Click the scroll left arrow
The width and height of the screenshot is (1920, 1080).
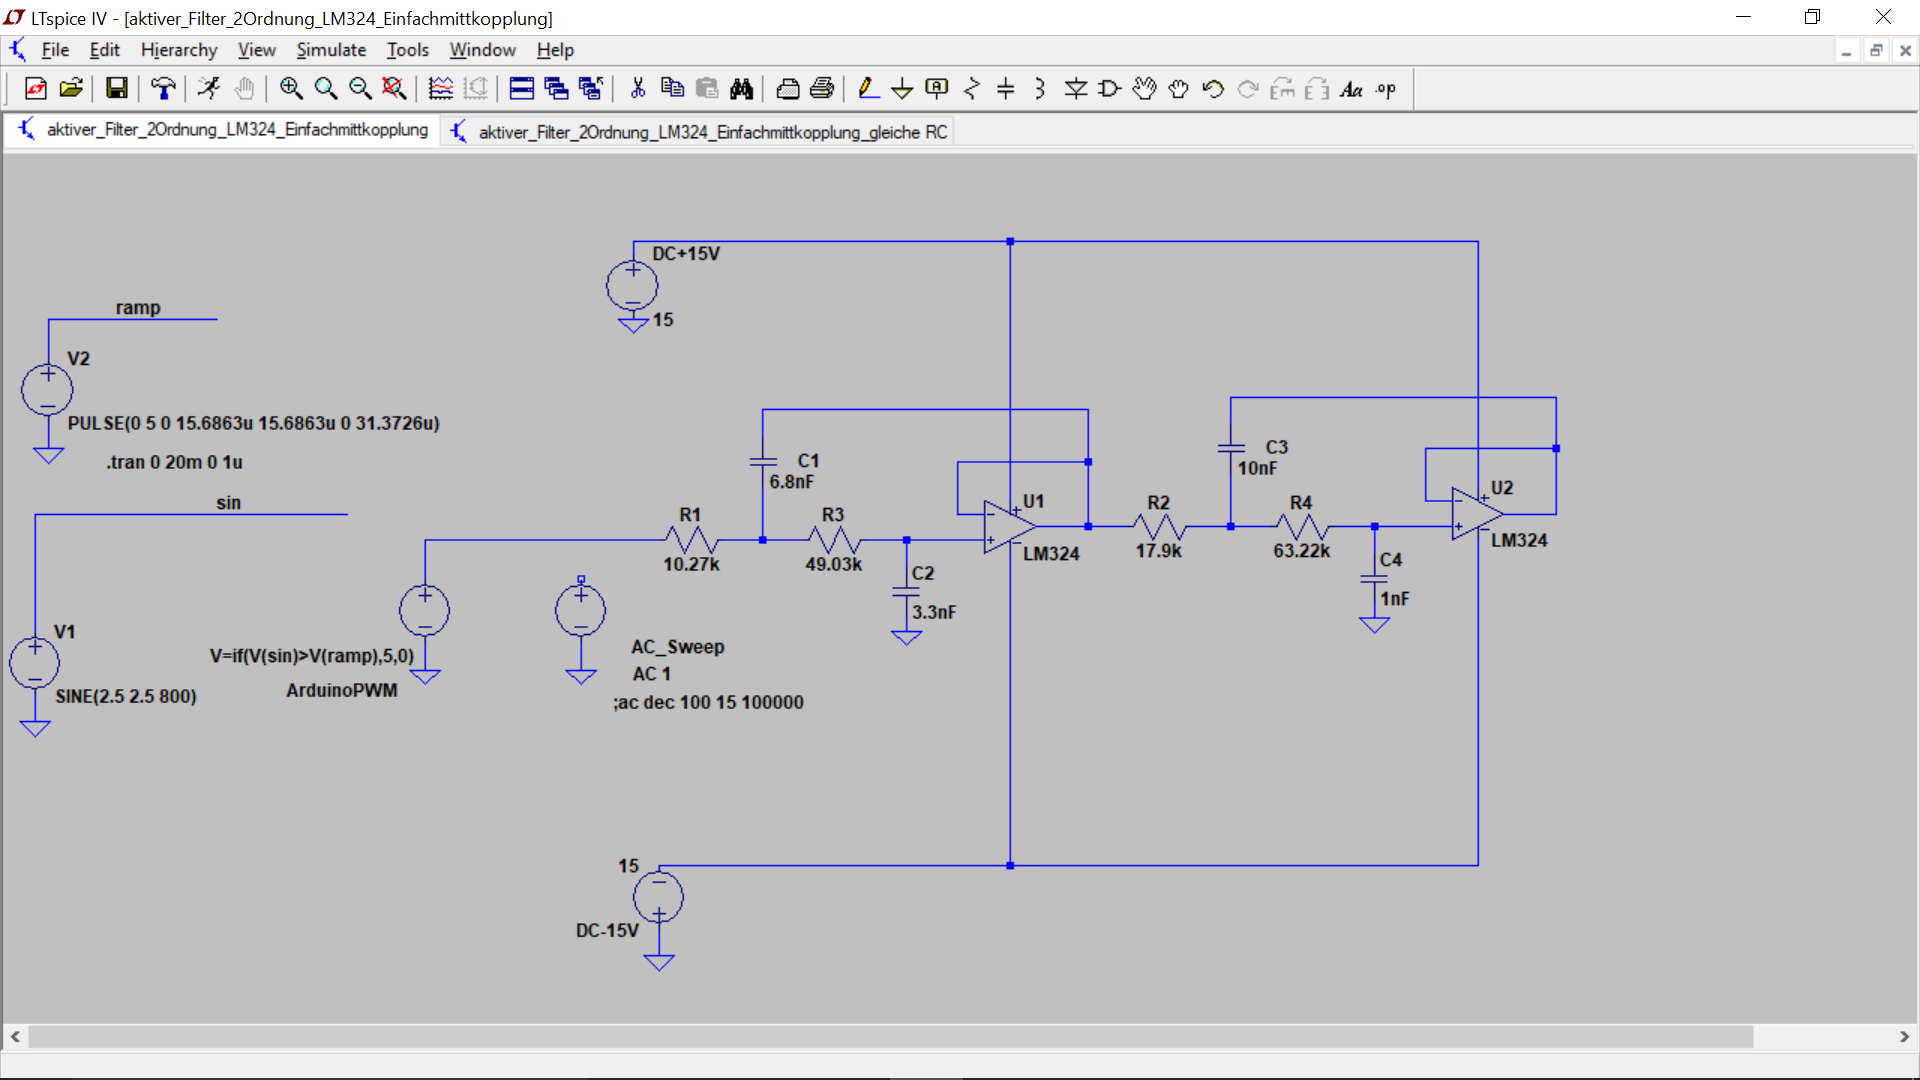click(15, 1037)
